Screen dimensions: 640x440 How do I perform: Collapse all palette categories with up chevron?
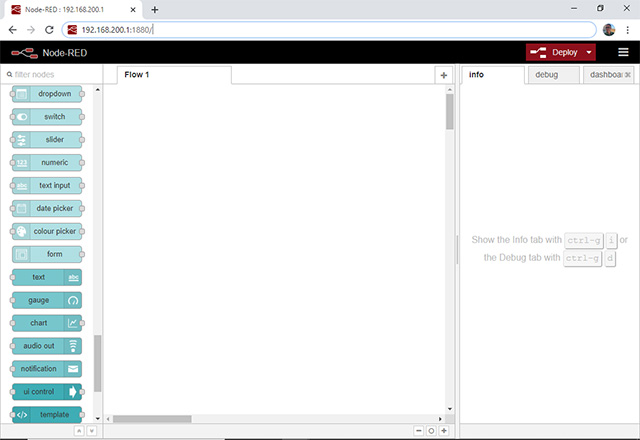click(79, 431)
